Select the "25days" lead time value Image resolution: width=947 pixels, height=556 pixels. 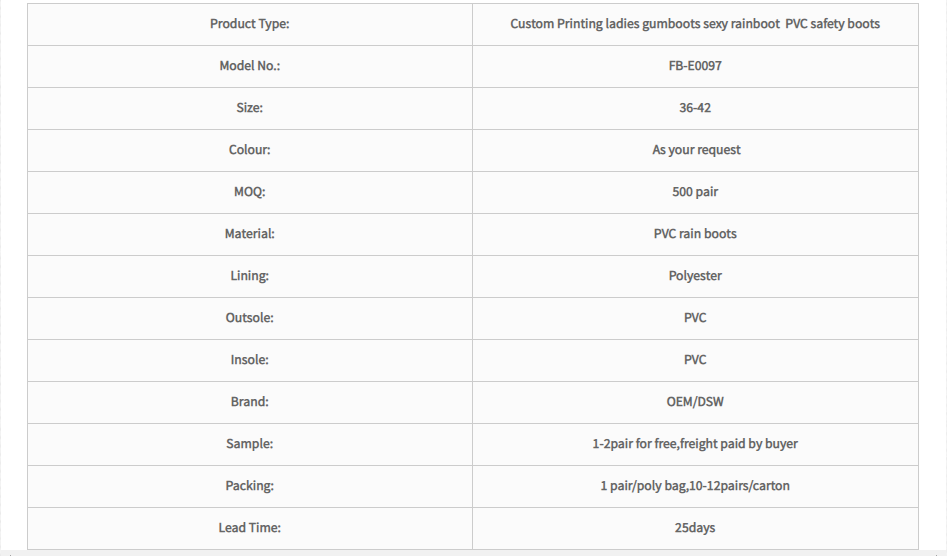tap(695, 528)
